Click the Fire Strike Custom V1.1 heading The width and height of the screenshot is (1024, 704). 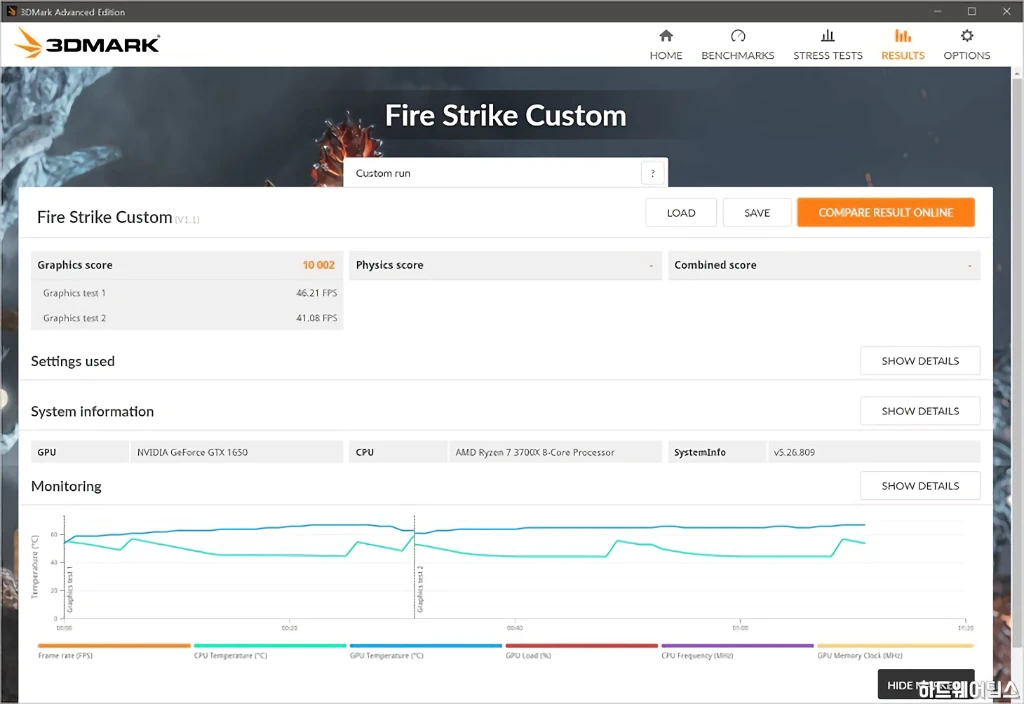[x=118, y=217]
